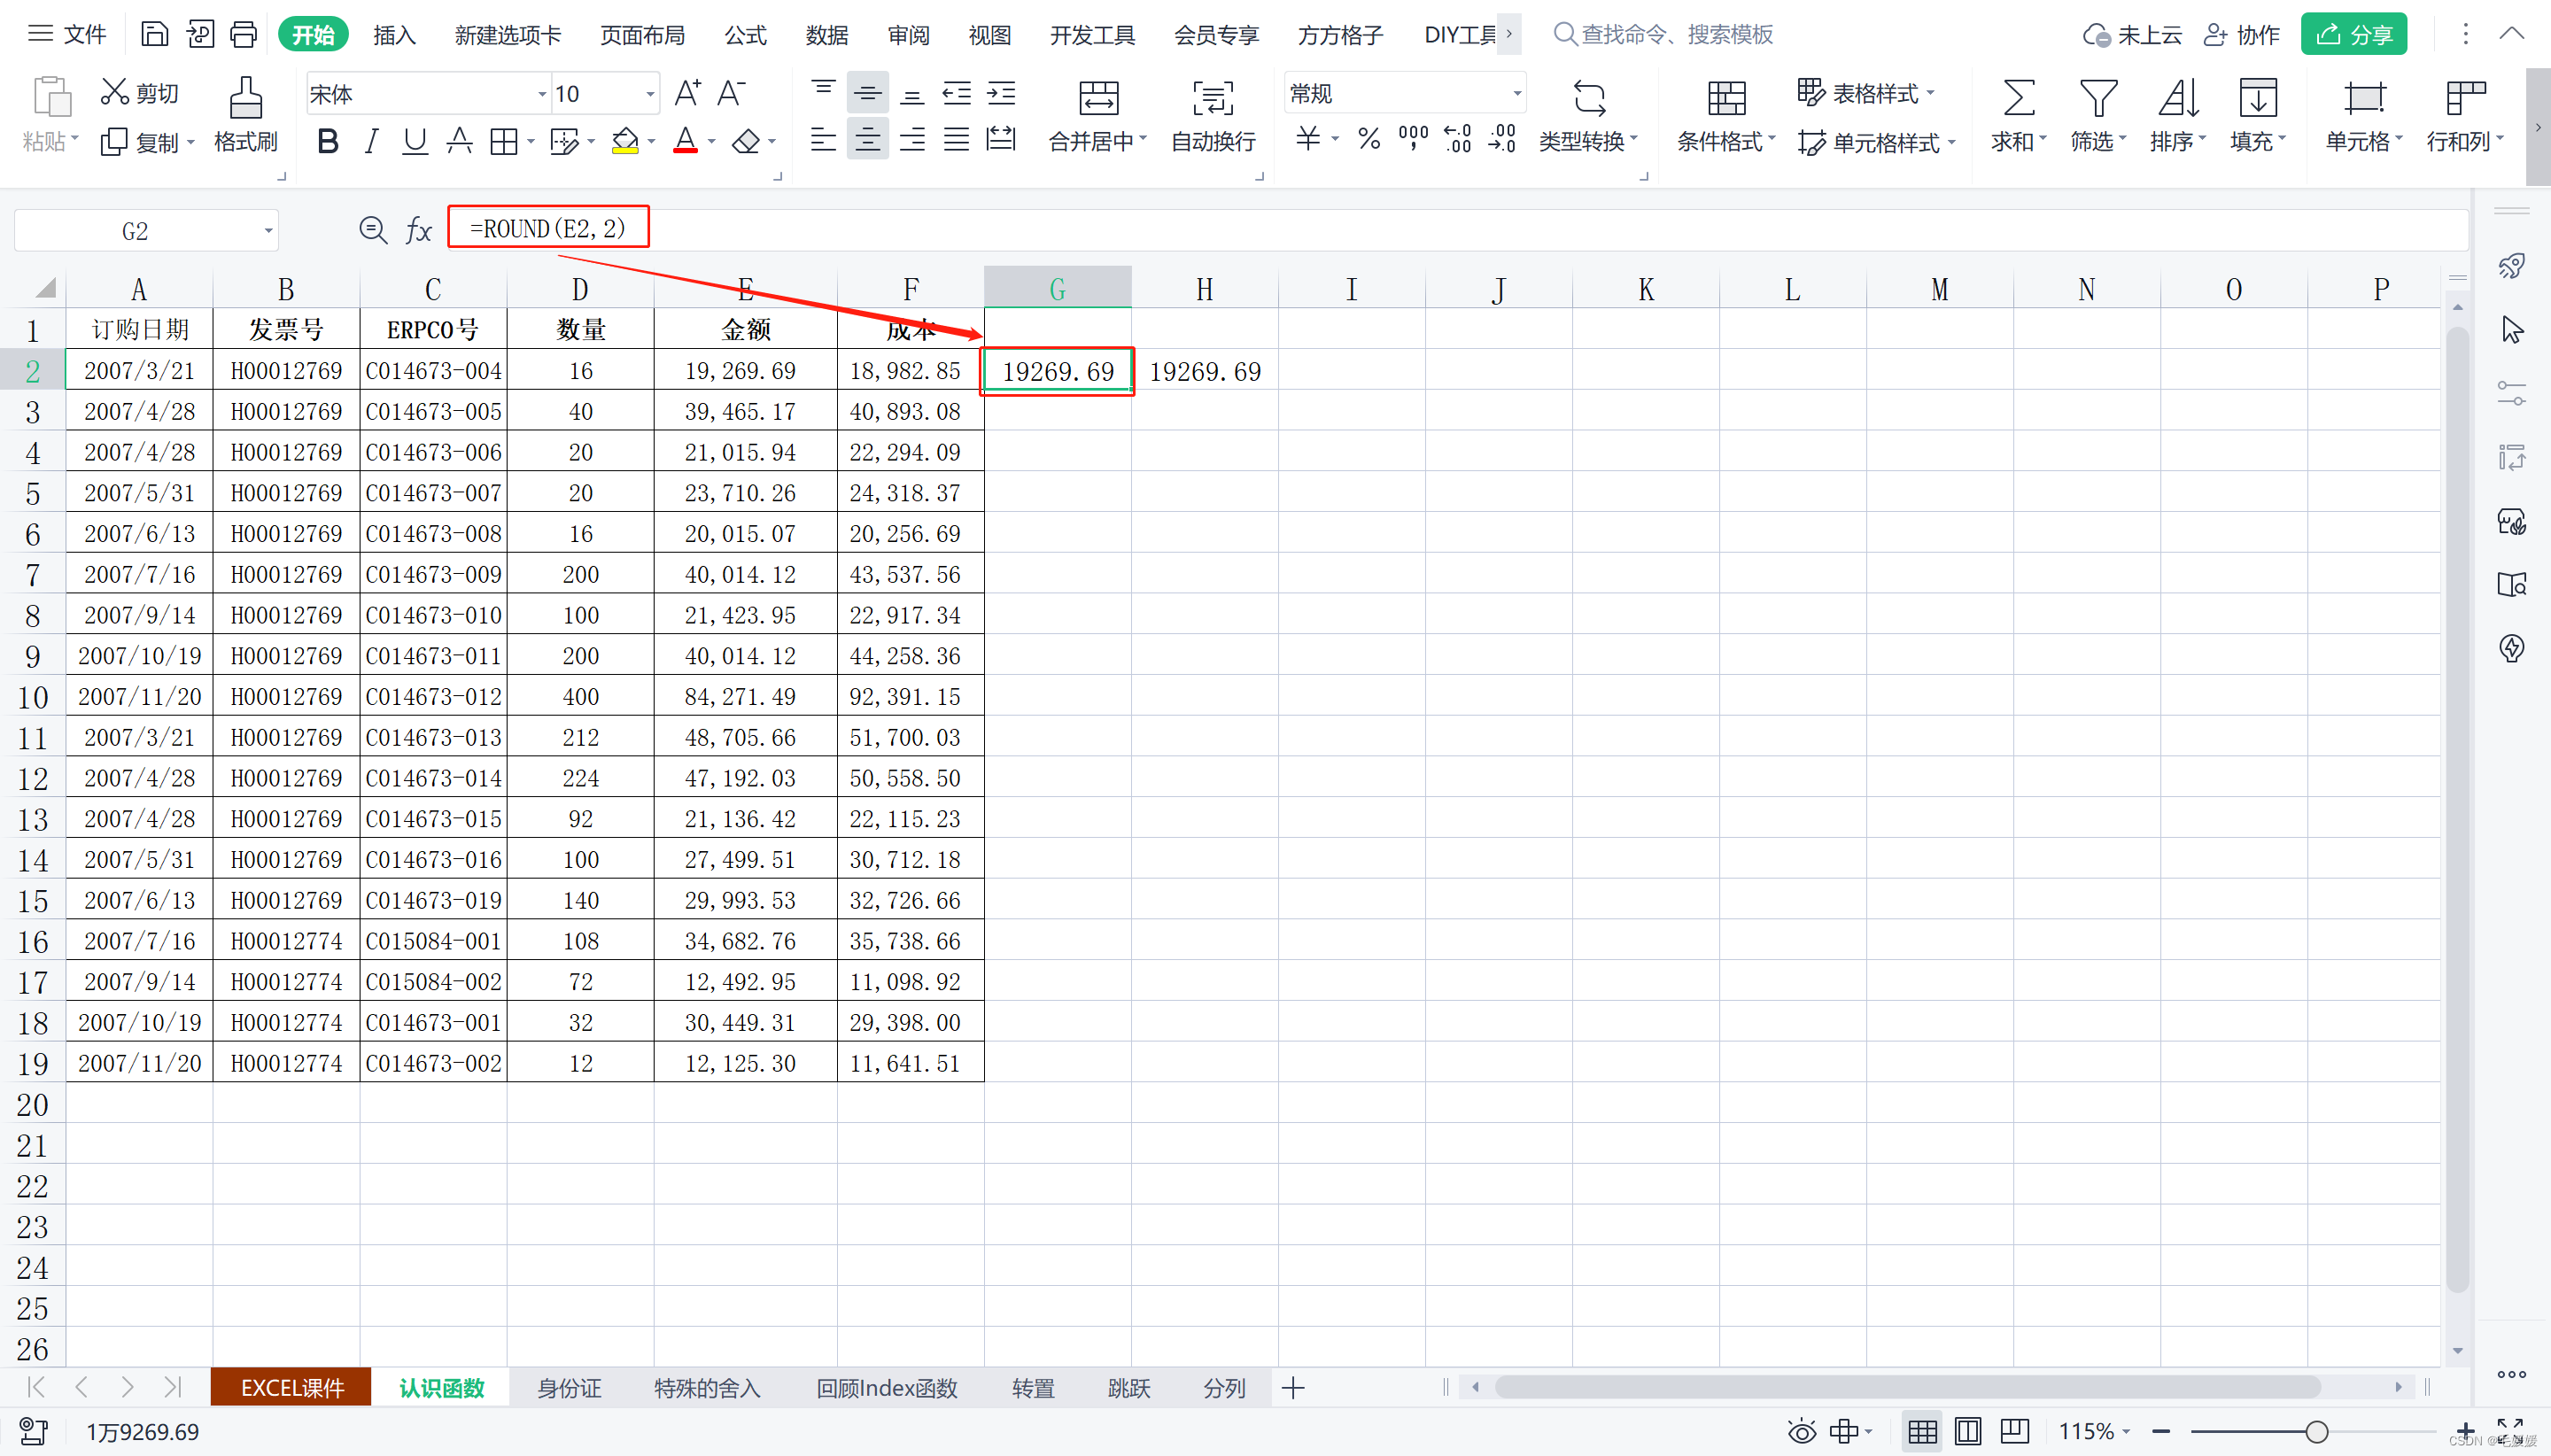Open the 115% zoom level dropdown
The image size is (2551, 1456).
point(2093,1432)
